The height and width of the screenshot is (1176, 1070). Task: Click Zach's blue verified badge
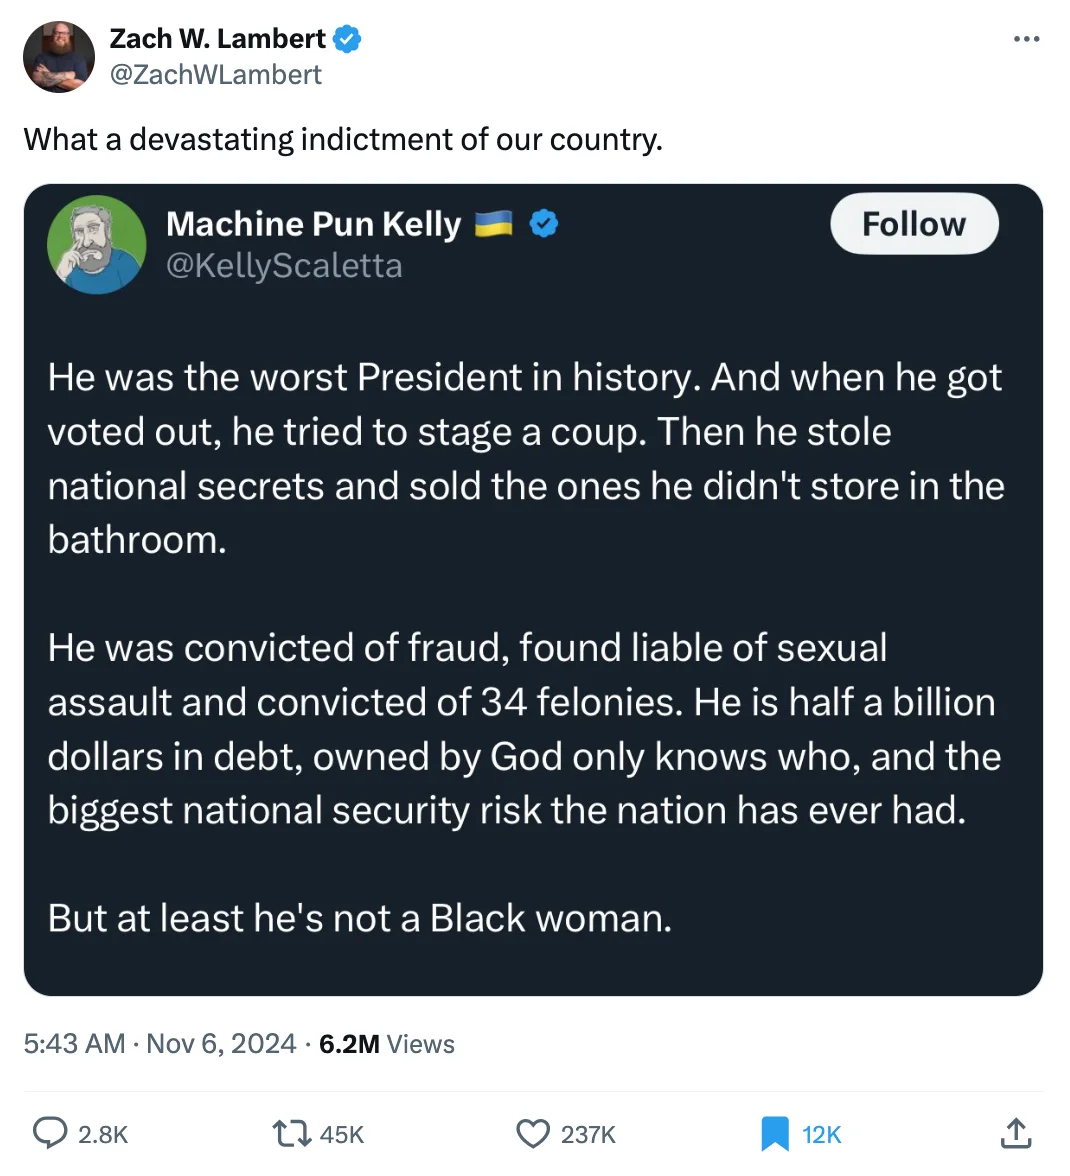click(346, 39)
